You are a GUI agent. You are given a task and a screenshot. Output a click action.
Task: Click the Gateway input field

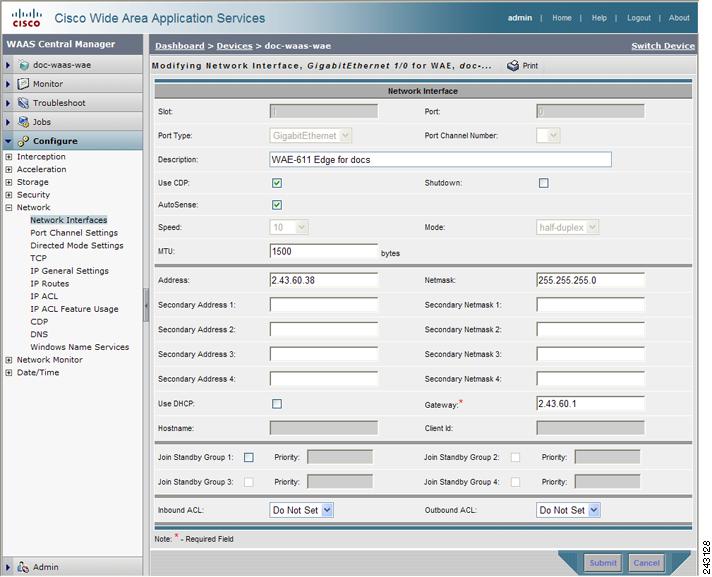[590, 404]
